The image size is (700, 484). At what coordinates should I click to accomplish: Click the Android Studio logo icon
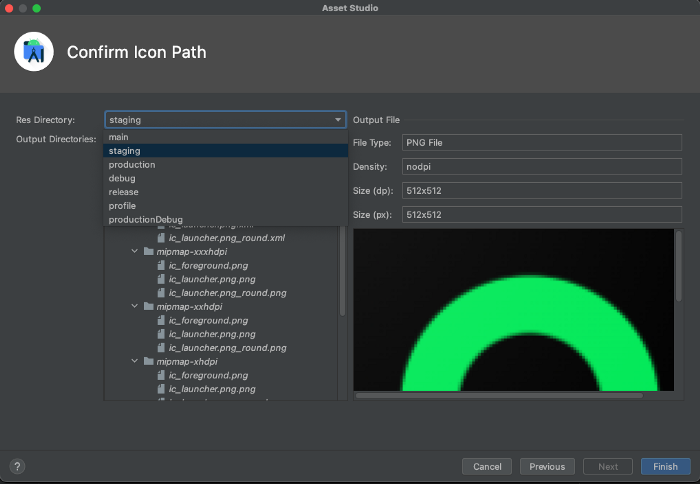pyautogui.click(x=34, y=52)
